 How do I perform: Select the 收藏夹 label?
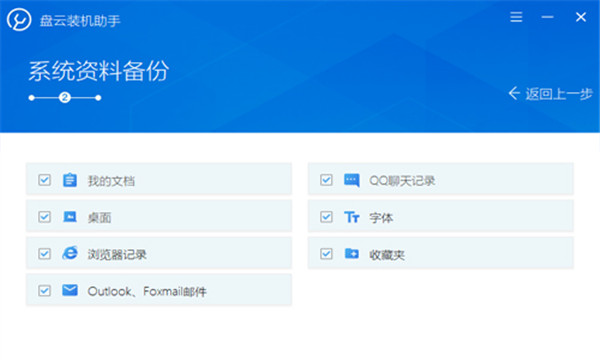click(x=387, y=254)
